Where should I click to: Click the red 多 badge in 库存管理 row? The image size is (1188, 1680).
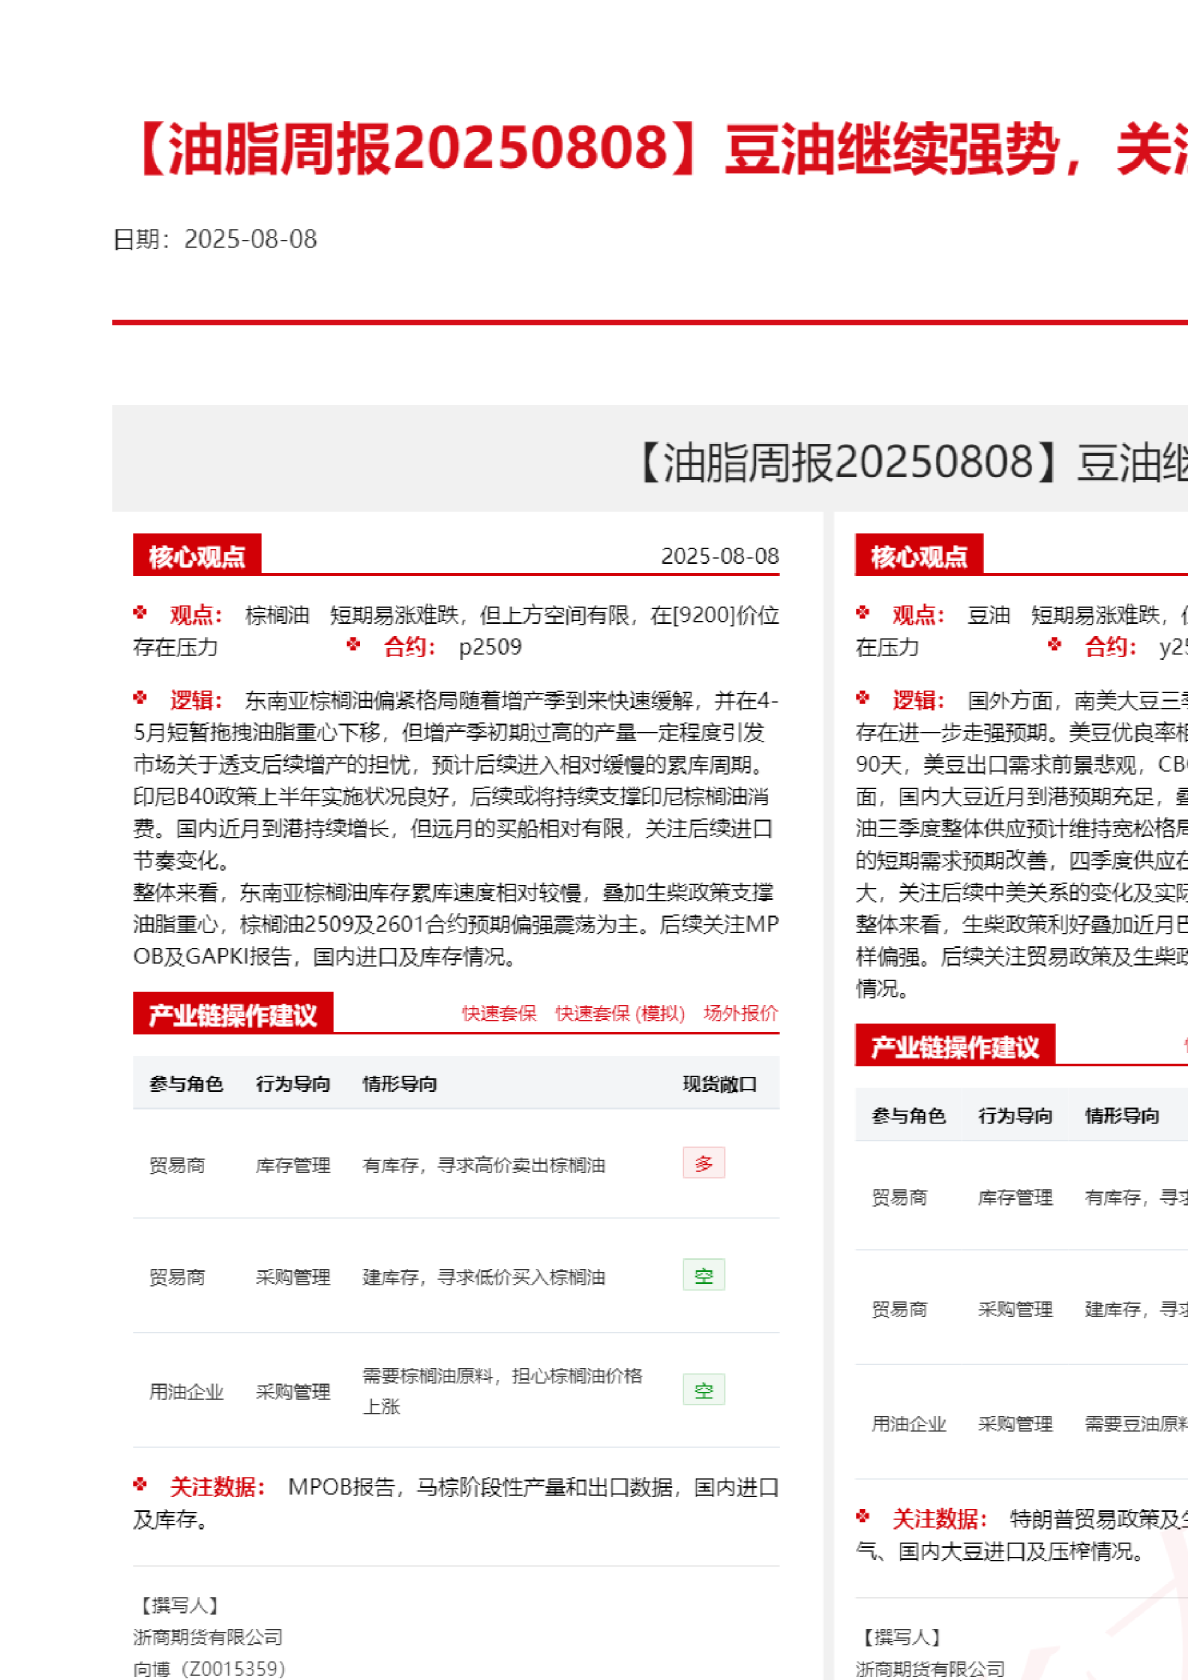[704, 1163]
